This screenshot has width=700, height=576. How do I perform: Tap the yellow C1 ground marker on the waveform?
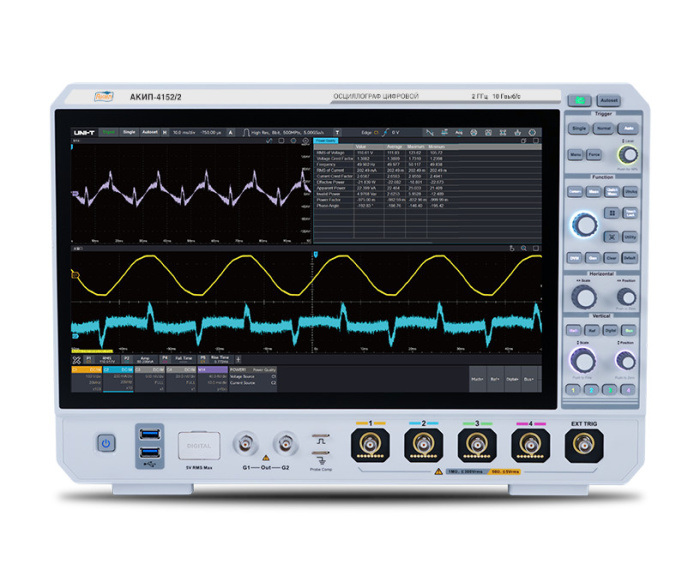75,275
